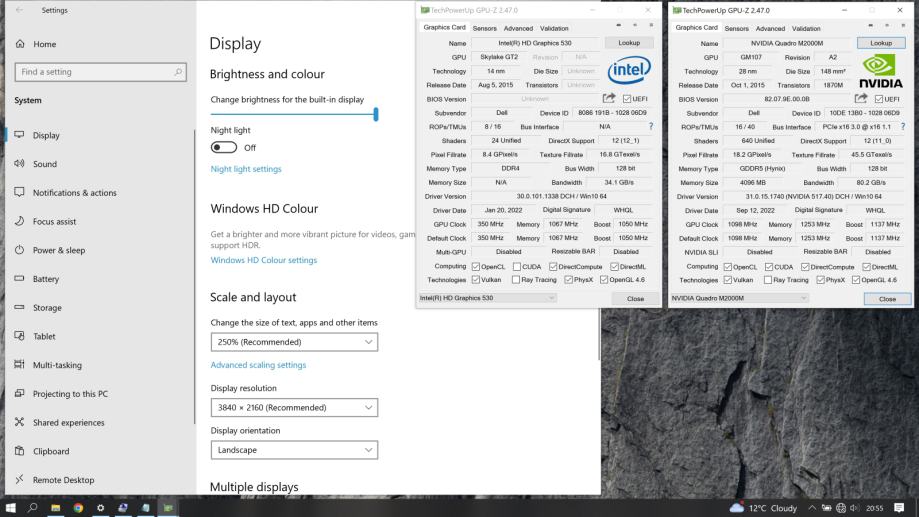Tick the CUDA checkbox in Intel GPU-Z
The width and height of the screenshot is (919, 517).
pos(517,266)
